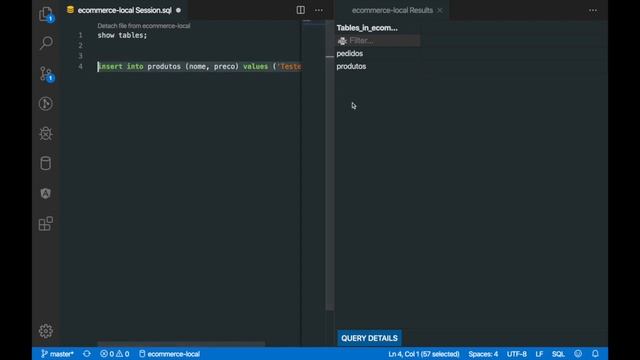The image size is (640, 360).
Task: Click the show tables; line
Action: (x=122, y=35)
